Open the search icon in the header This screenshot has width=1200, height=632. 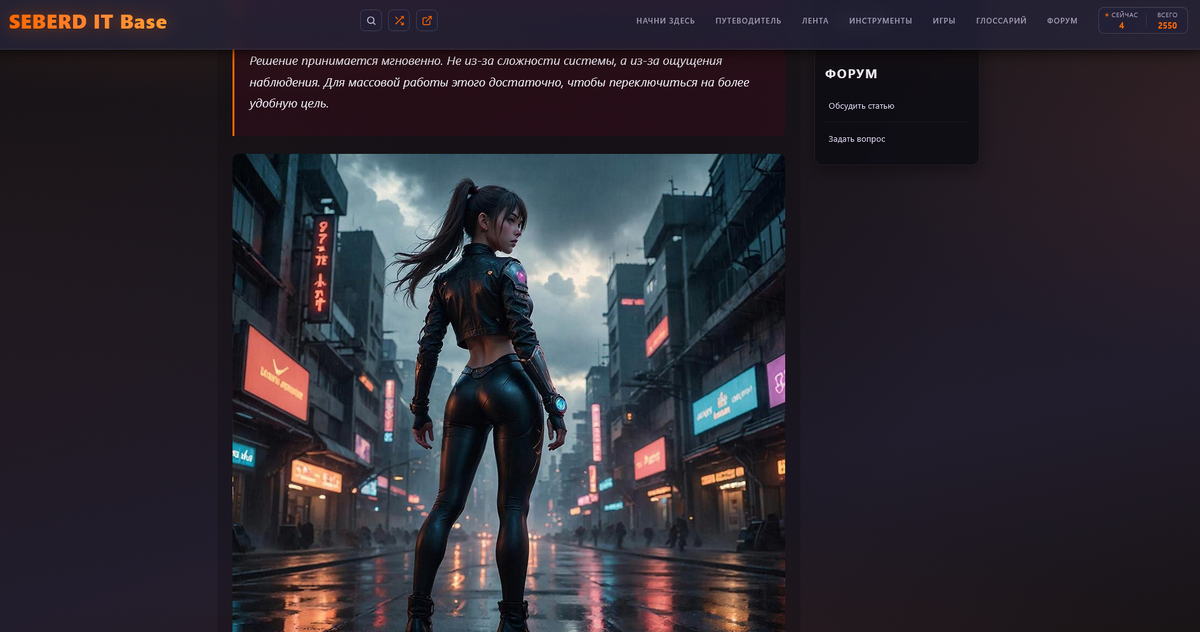(371, 21)
